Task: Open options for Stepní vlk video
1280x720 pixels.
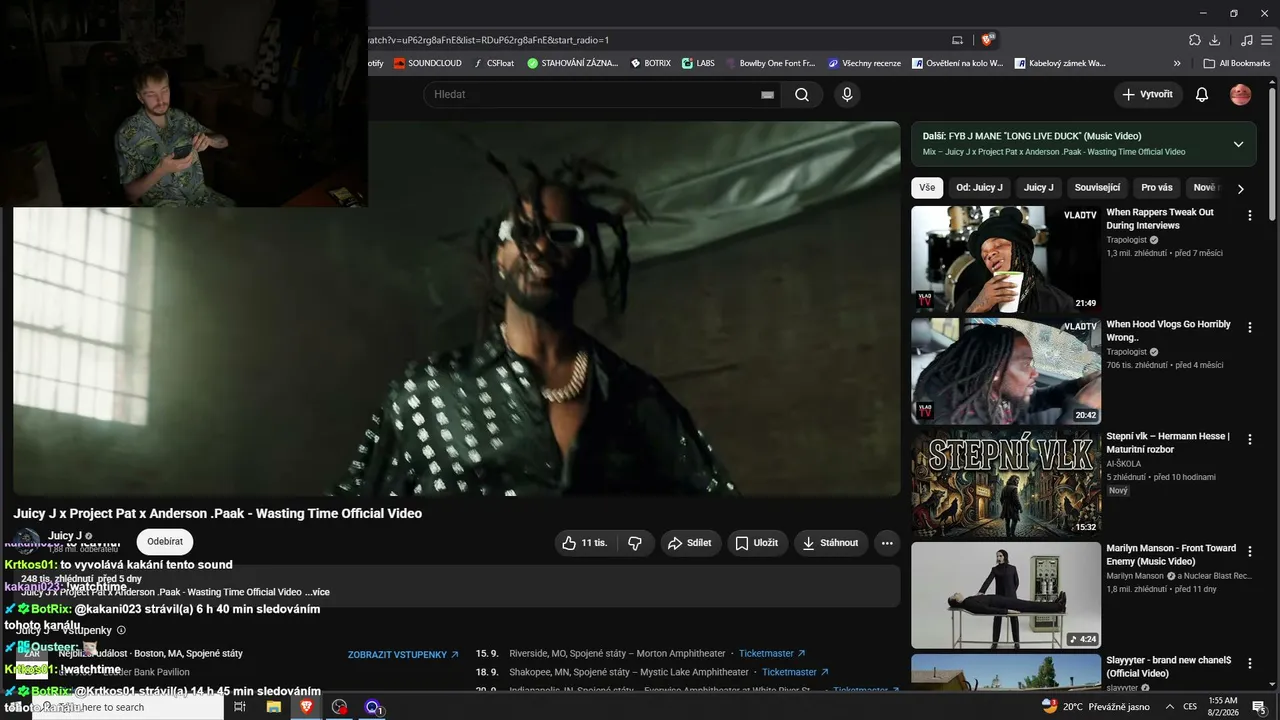Action: (x=1249, y=439)
